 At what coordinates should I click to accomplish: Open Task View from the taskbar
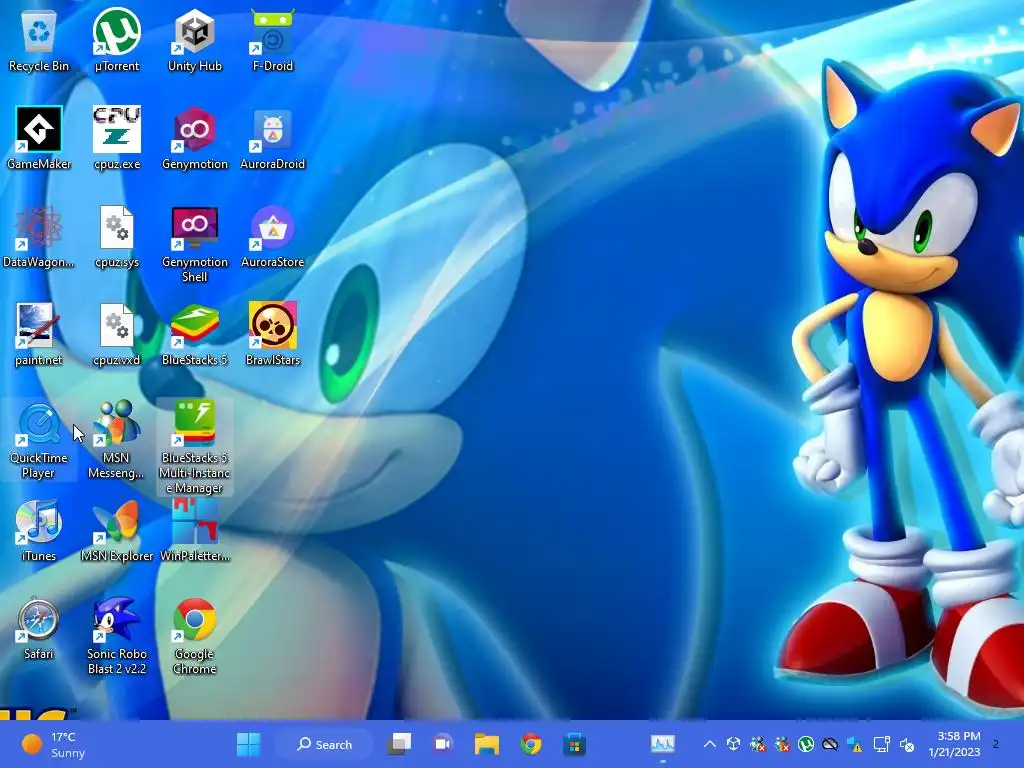tap(400, 744)
